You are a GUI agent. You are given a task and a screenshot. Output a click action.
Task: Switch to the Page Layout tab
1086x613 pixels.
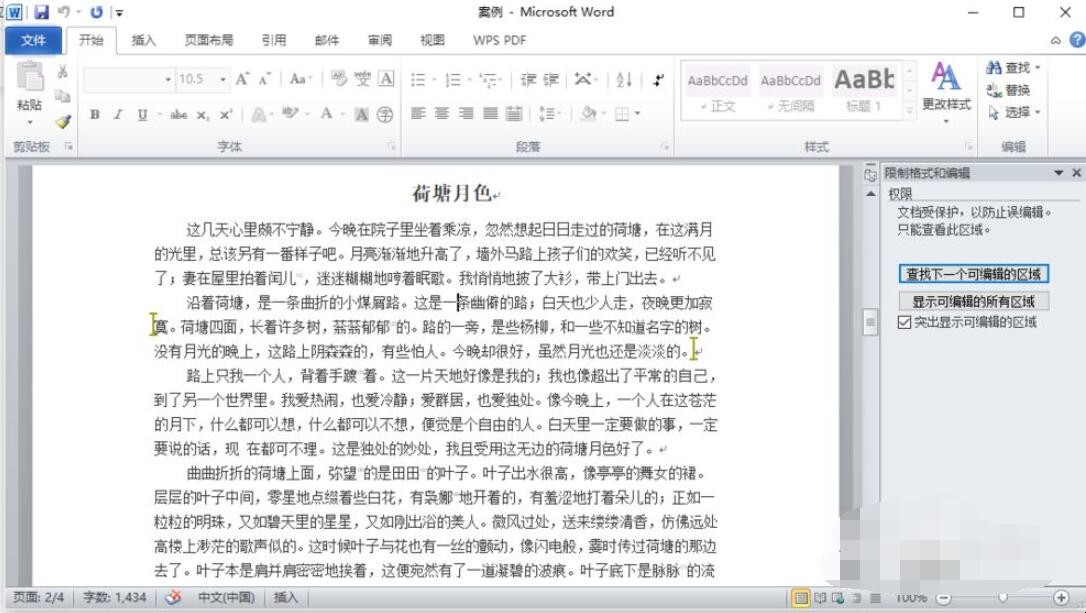point(208,40)
